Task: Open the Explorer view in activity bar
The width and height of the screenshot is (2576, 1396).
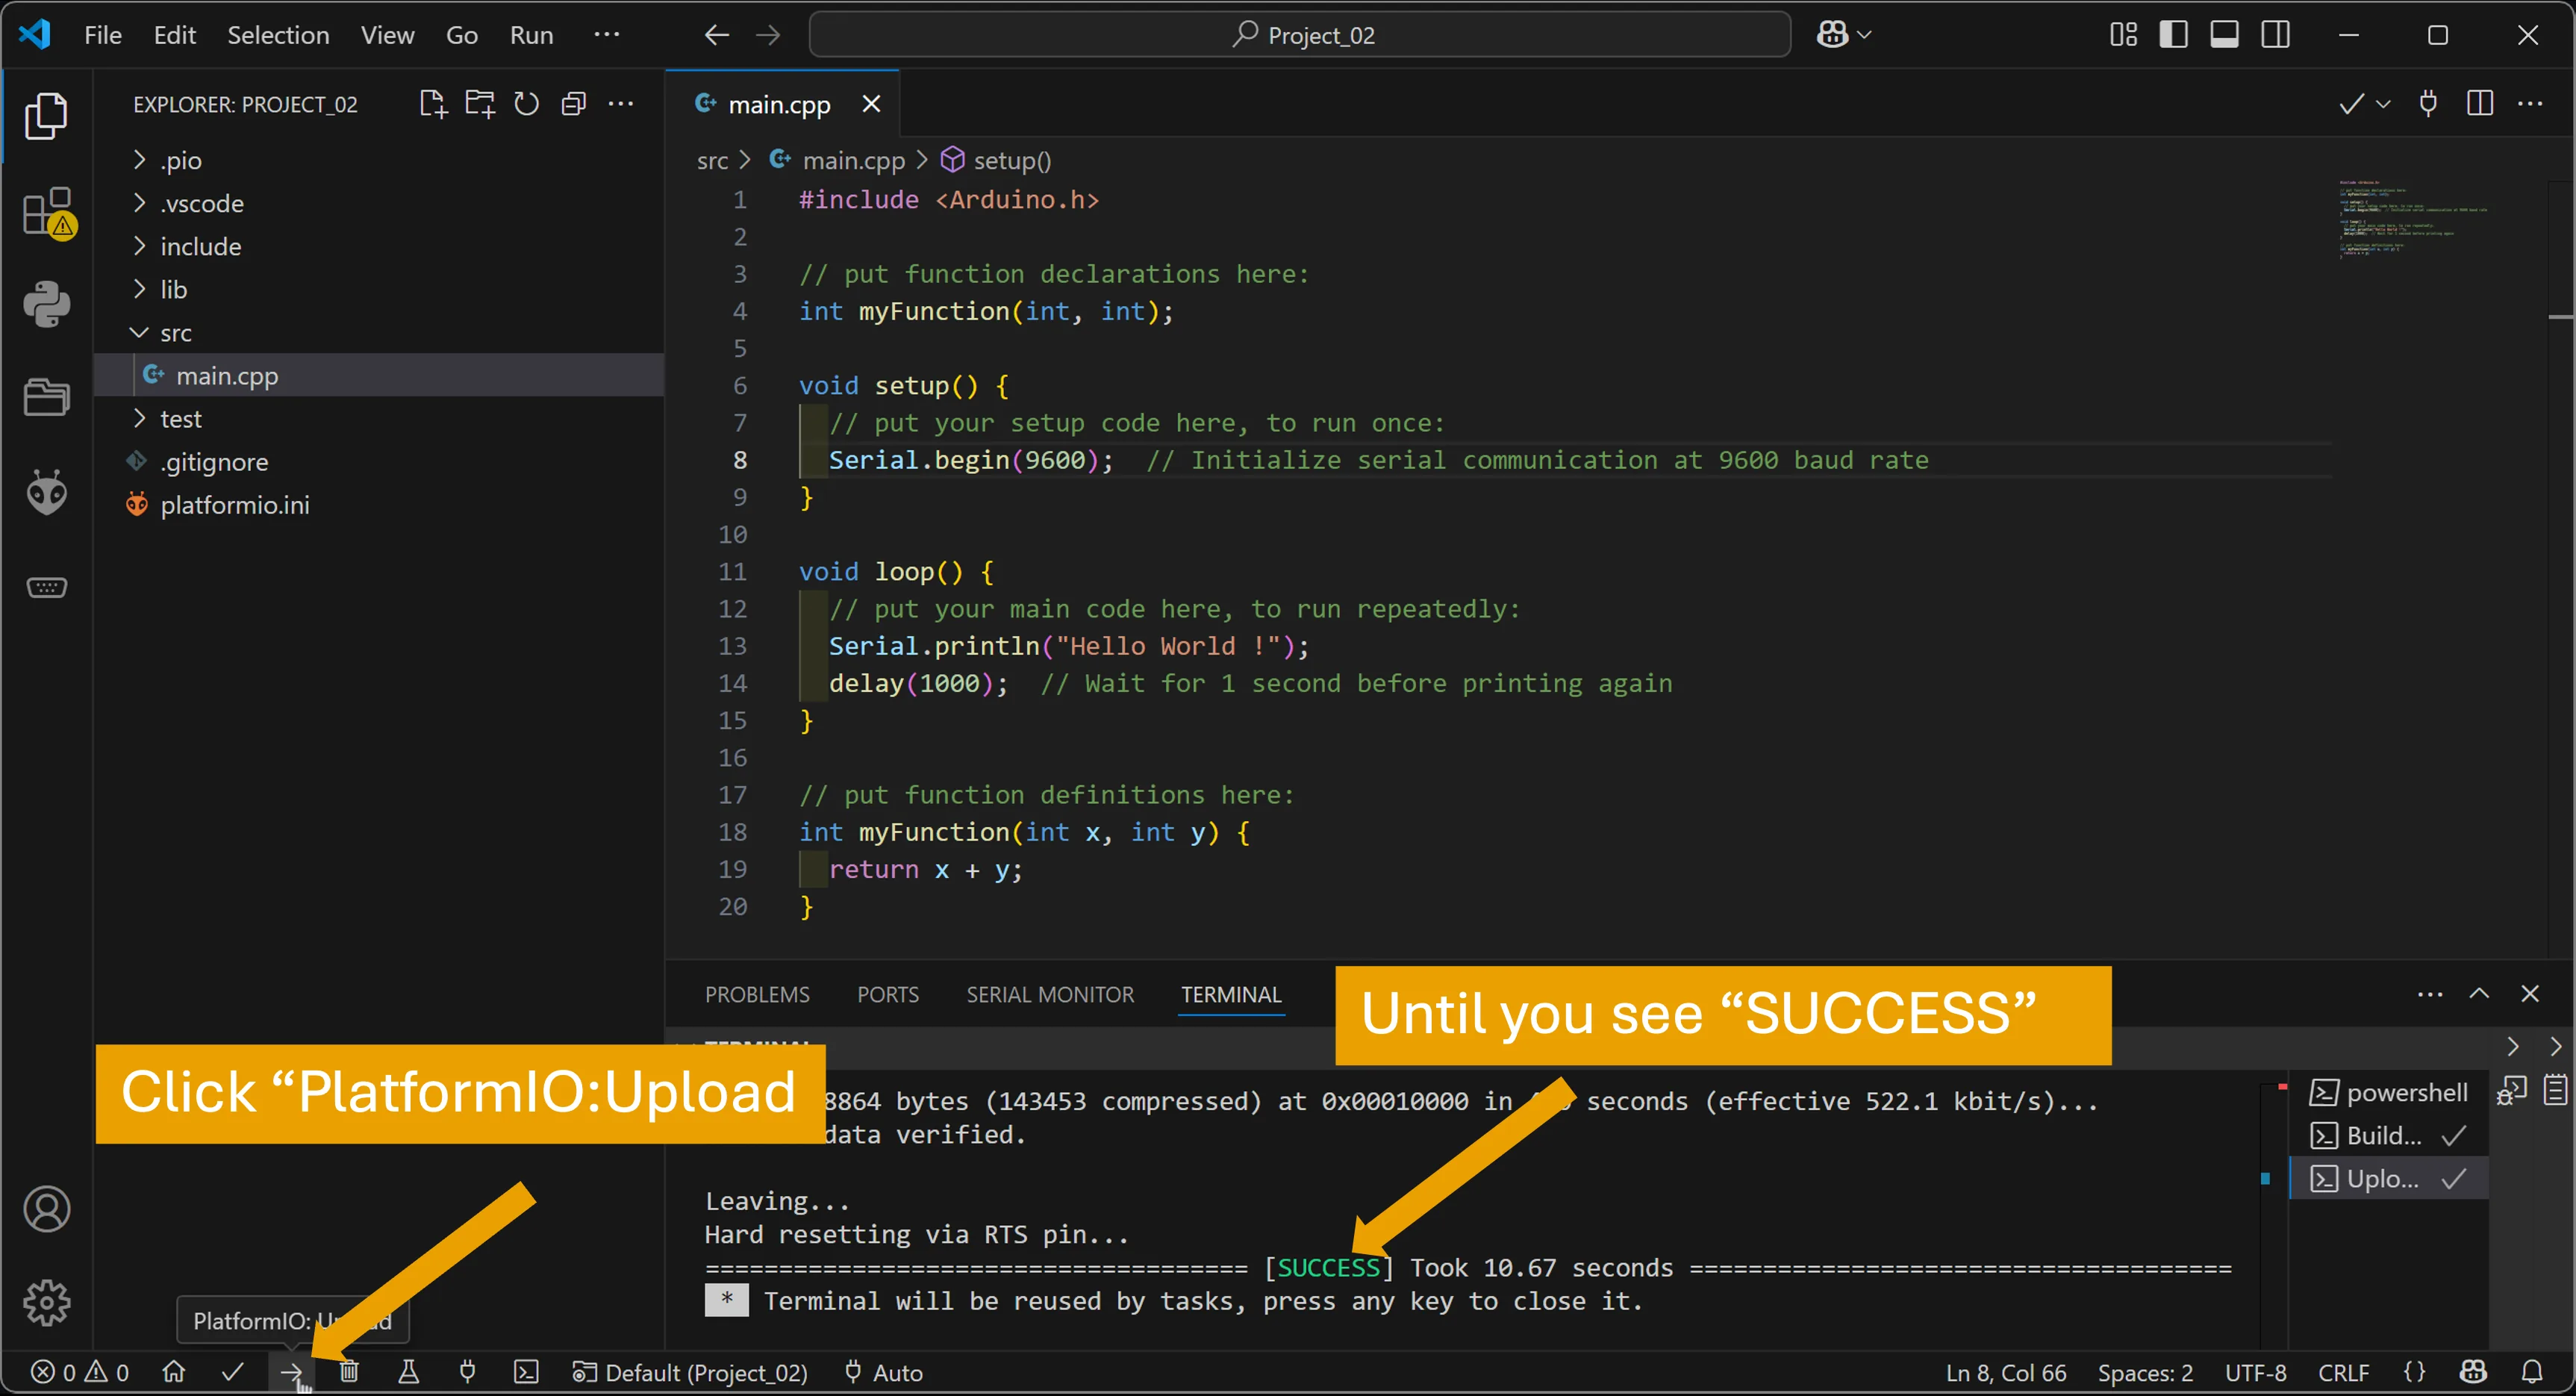Action: click(x=46, y=116)
